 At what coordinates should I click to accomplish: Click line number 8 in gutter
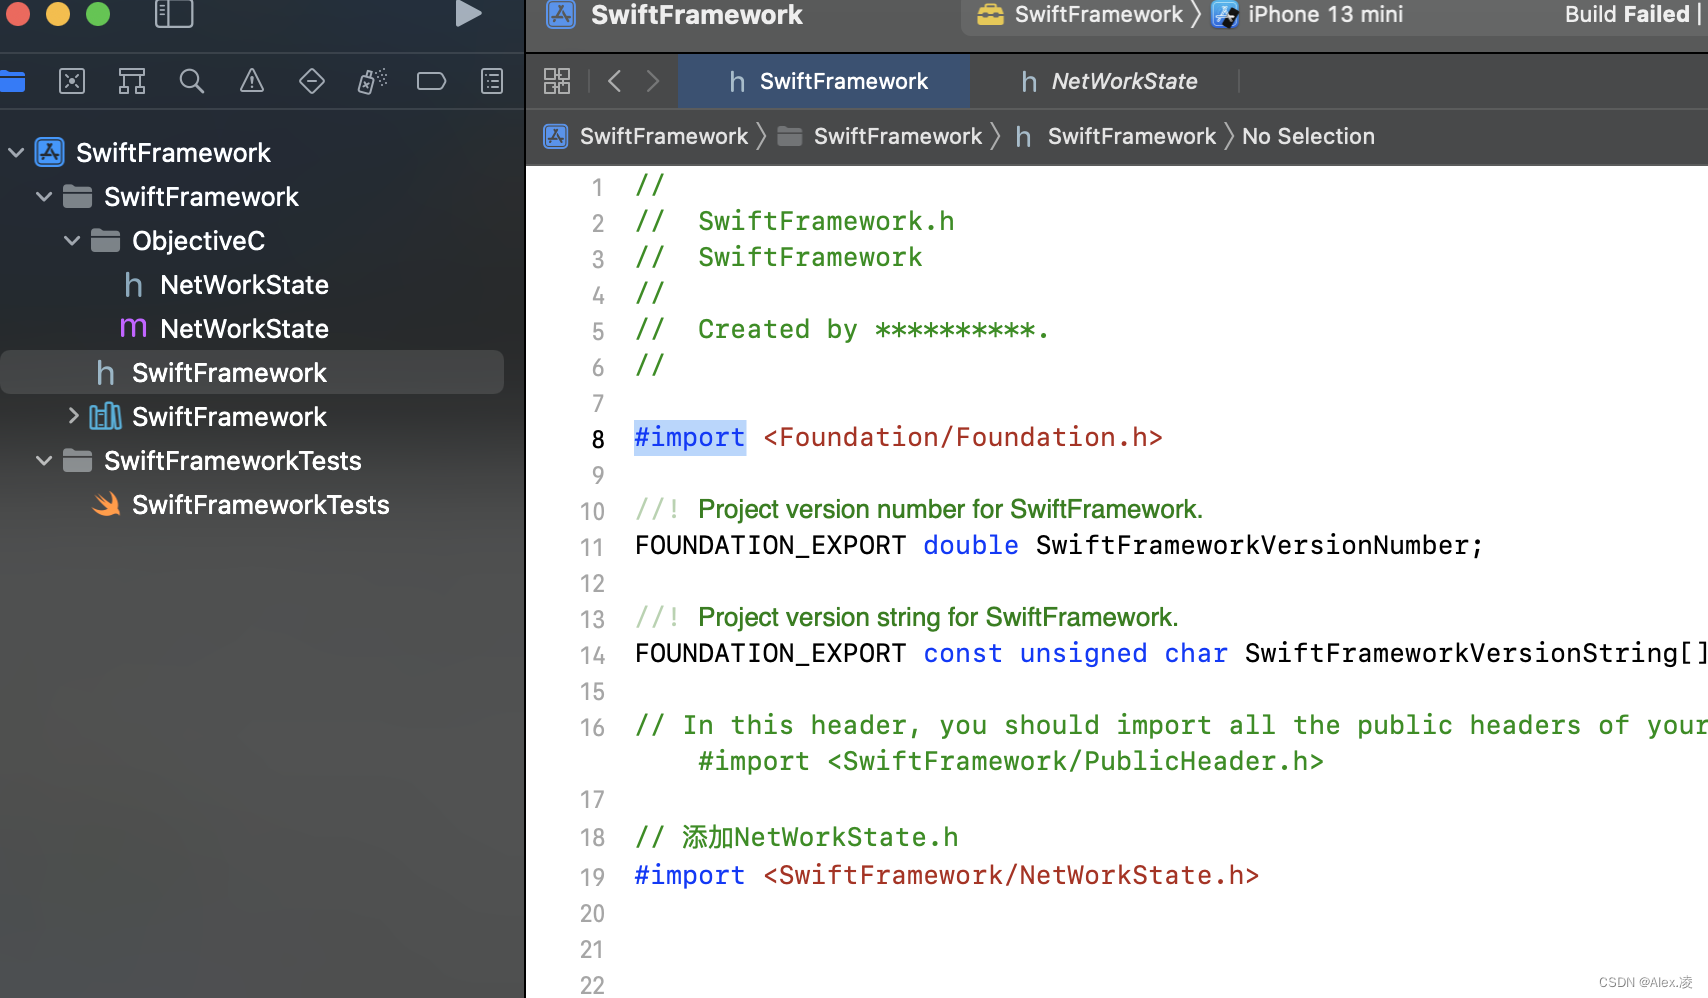tap(598, 440)
